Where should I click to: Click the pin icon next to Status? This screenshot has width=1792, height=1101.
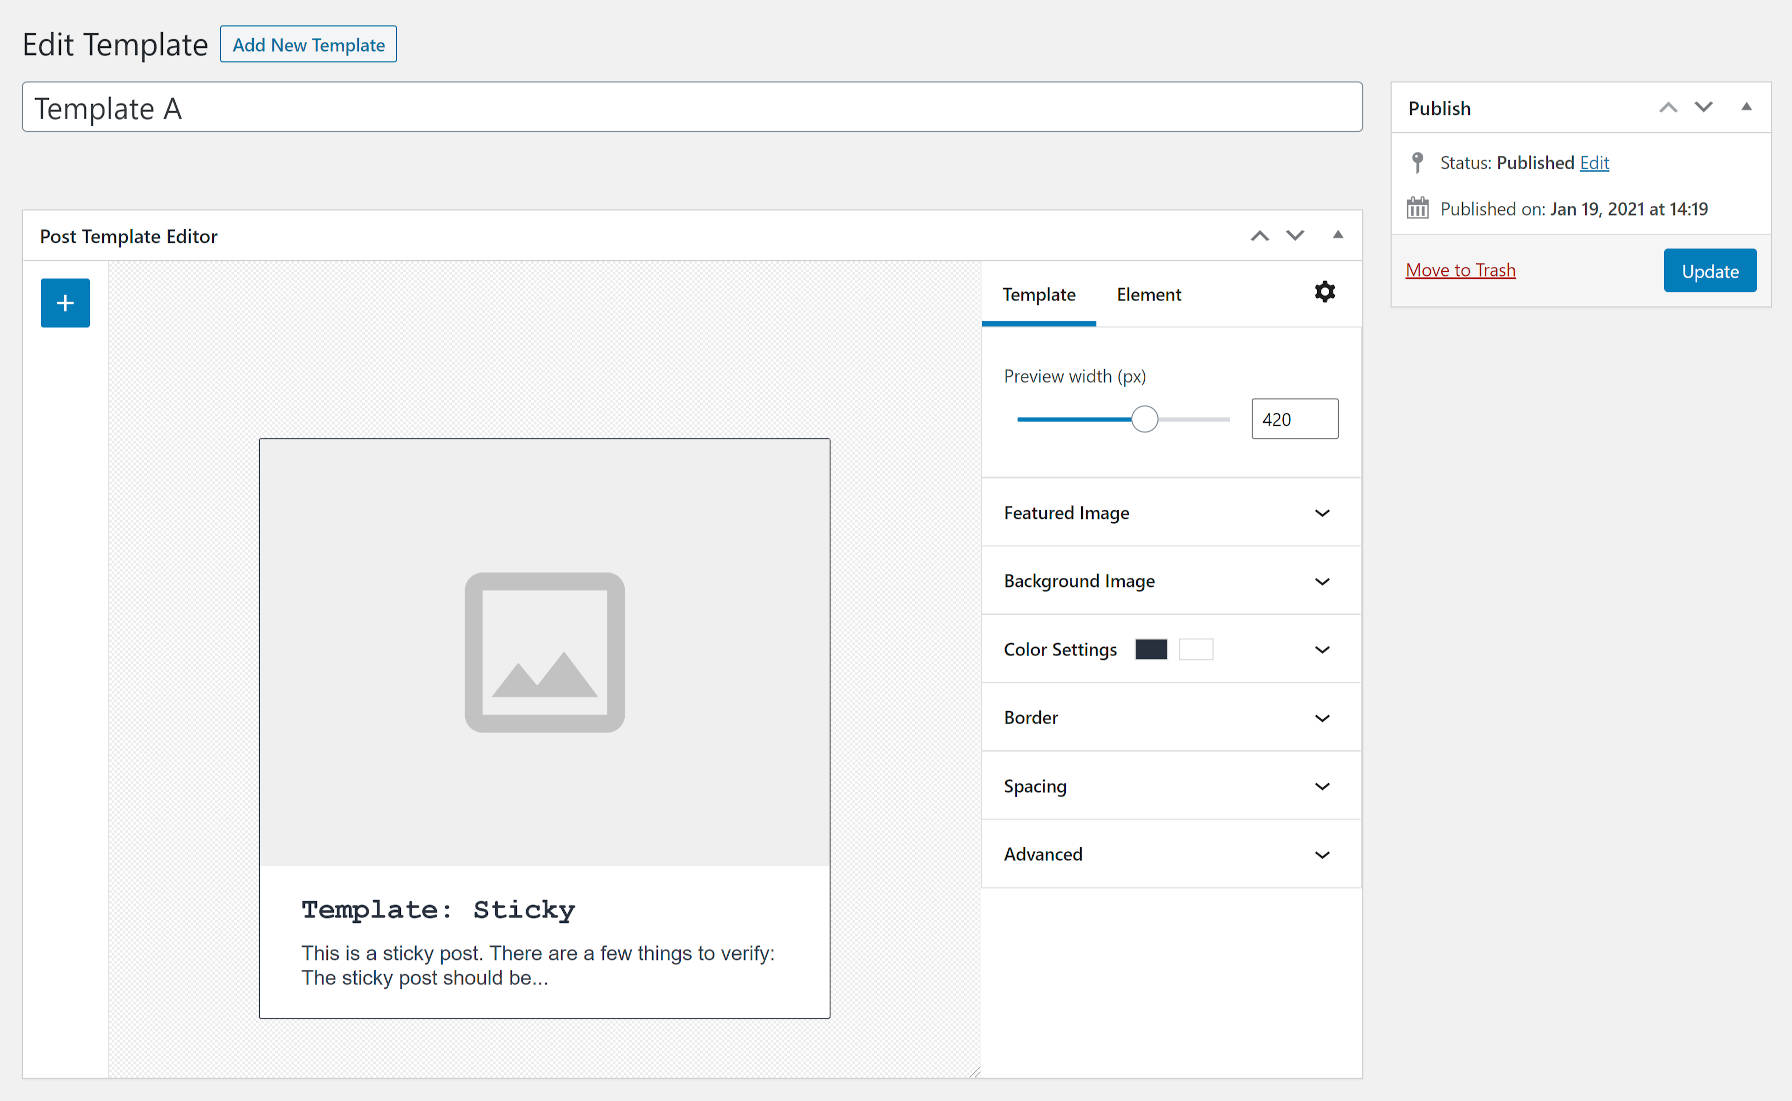pos(1417,162)
